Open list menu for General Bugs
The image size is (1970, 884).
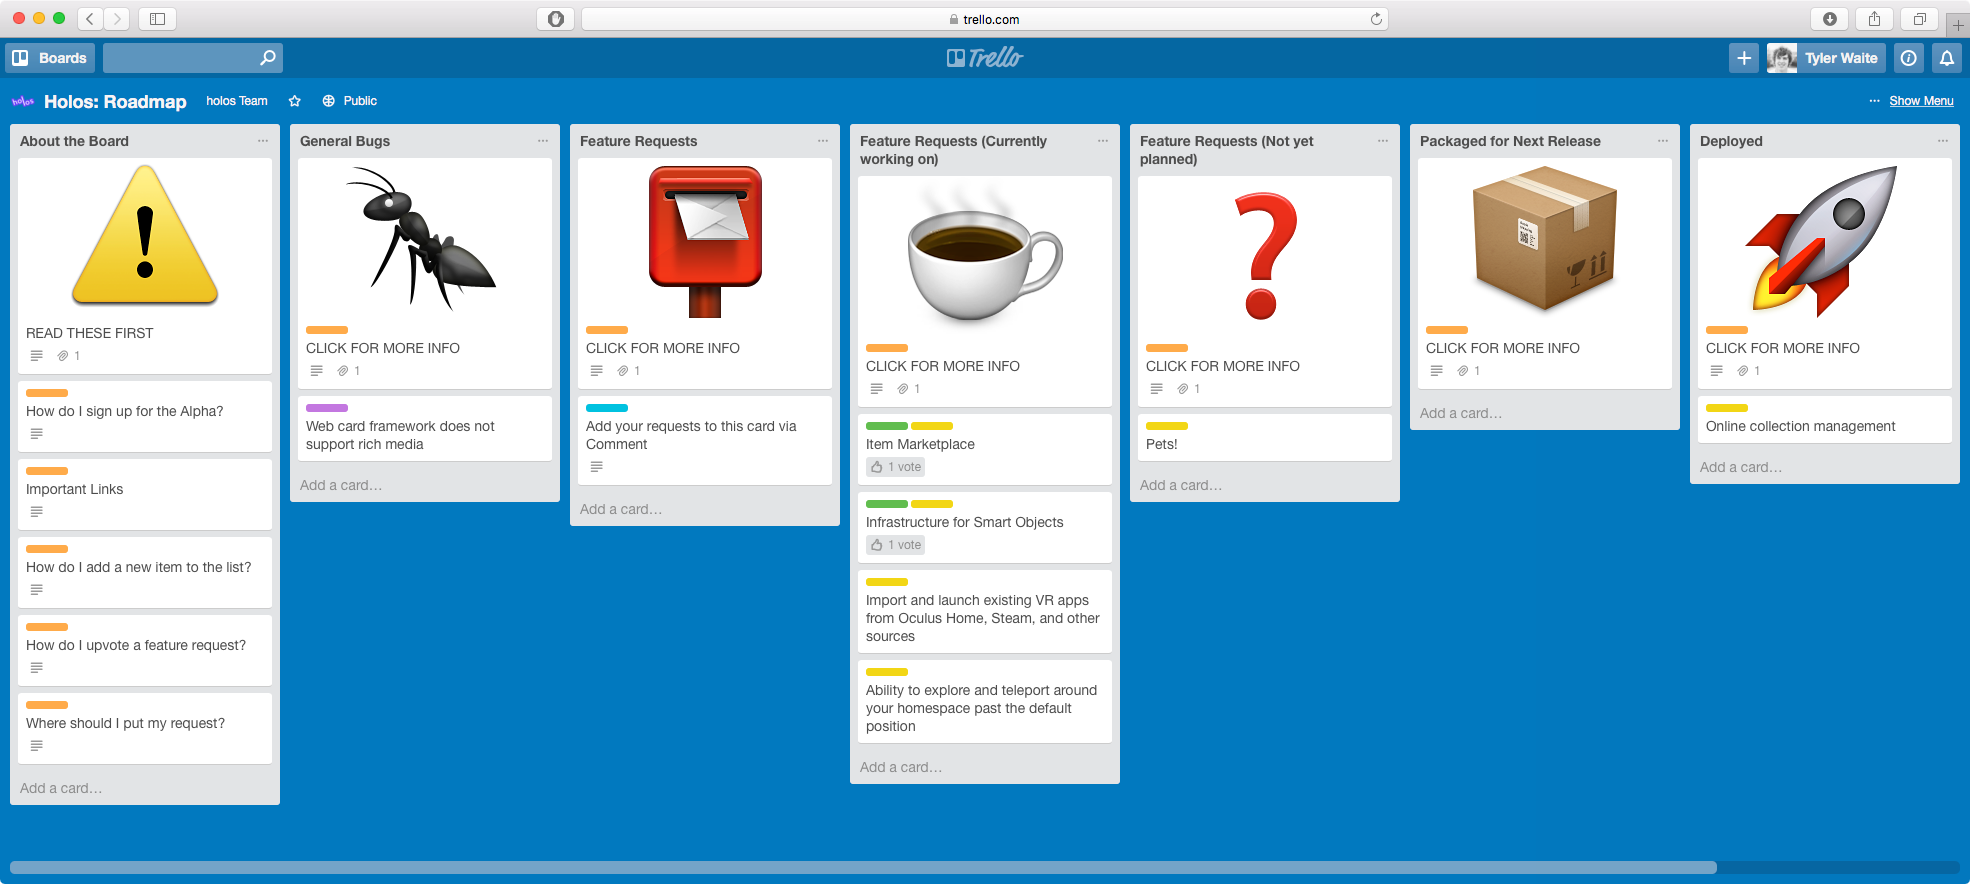pos(543,141)
